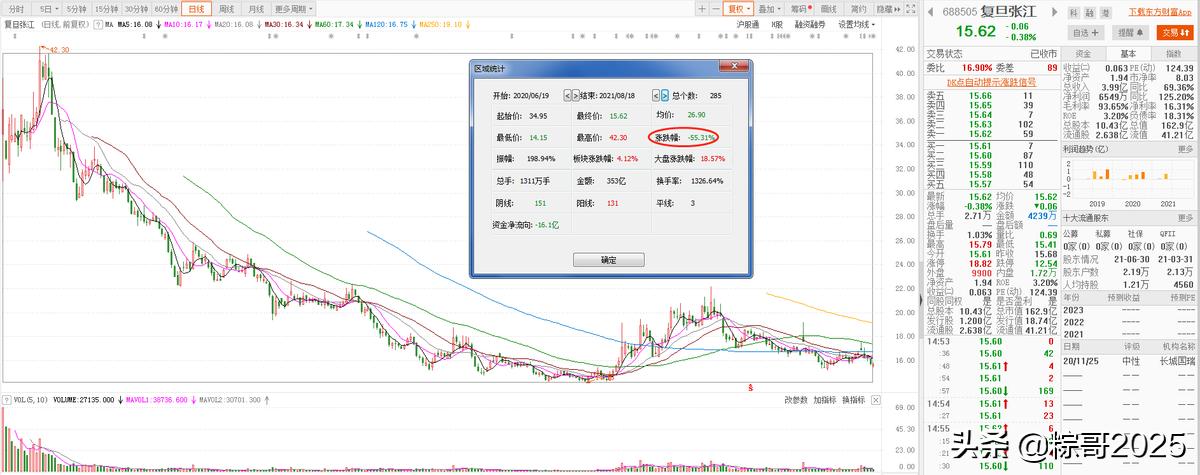Click the orange 交易 button
Viewport: 1200px width, 475px height.
pyautogui.click(x=1175, y=33)
